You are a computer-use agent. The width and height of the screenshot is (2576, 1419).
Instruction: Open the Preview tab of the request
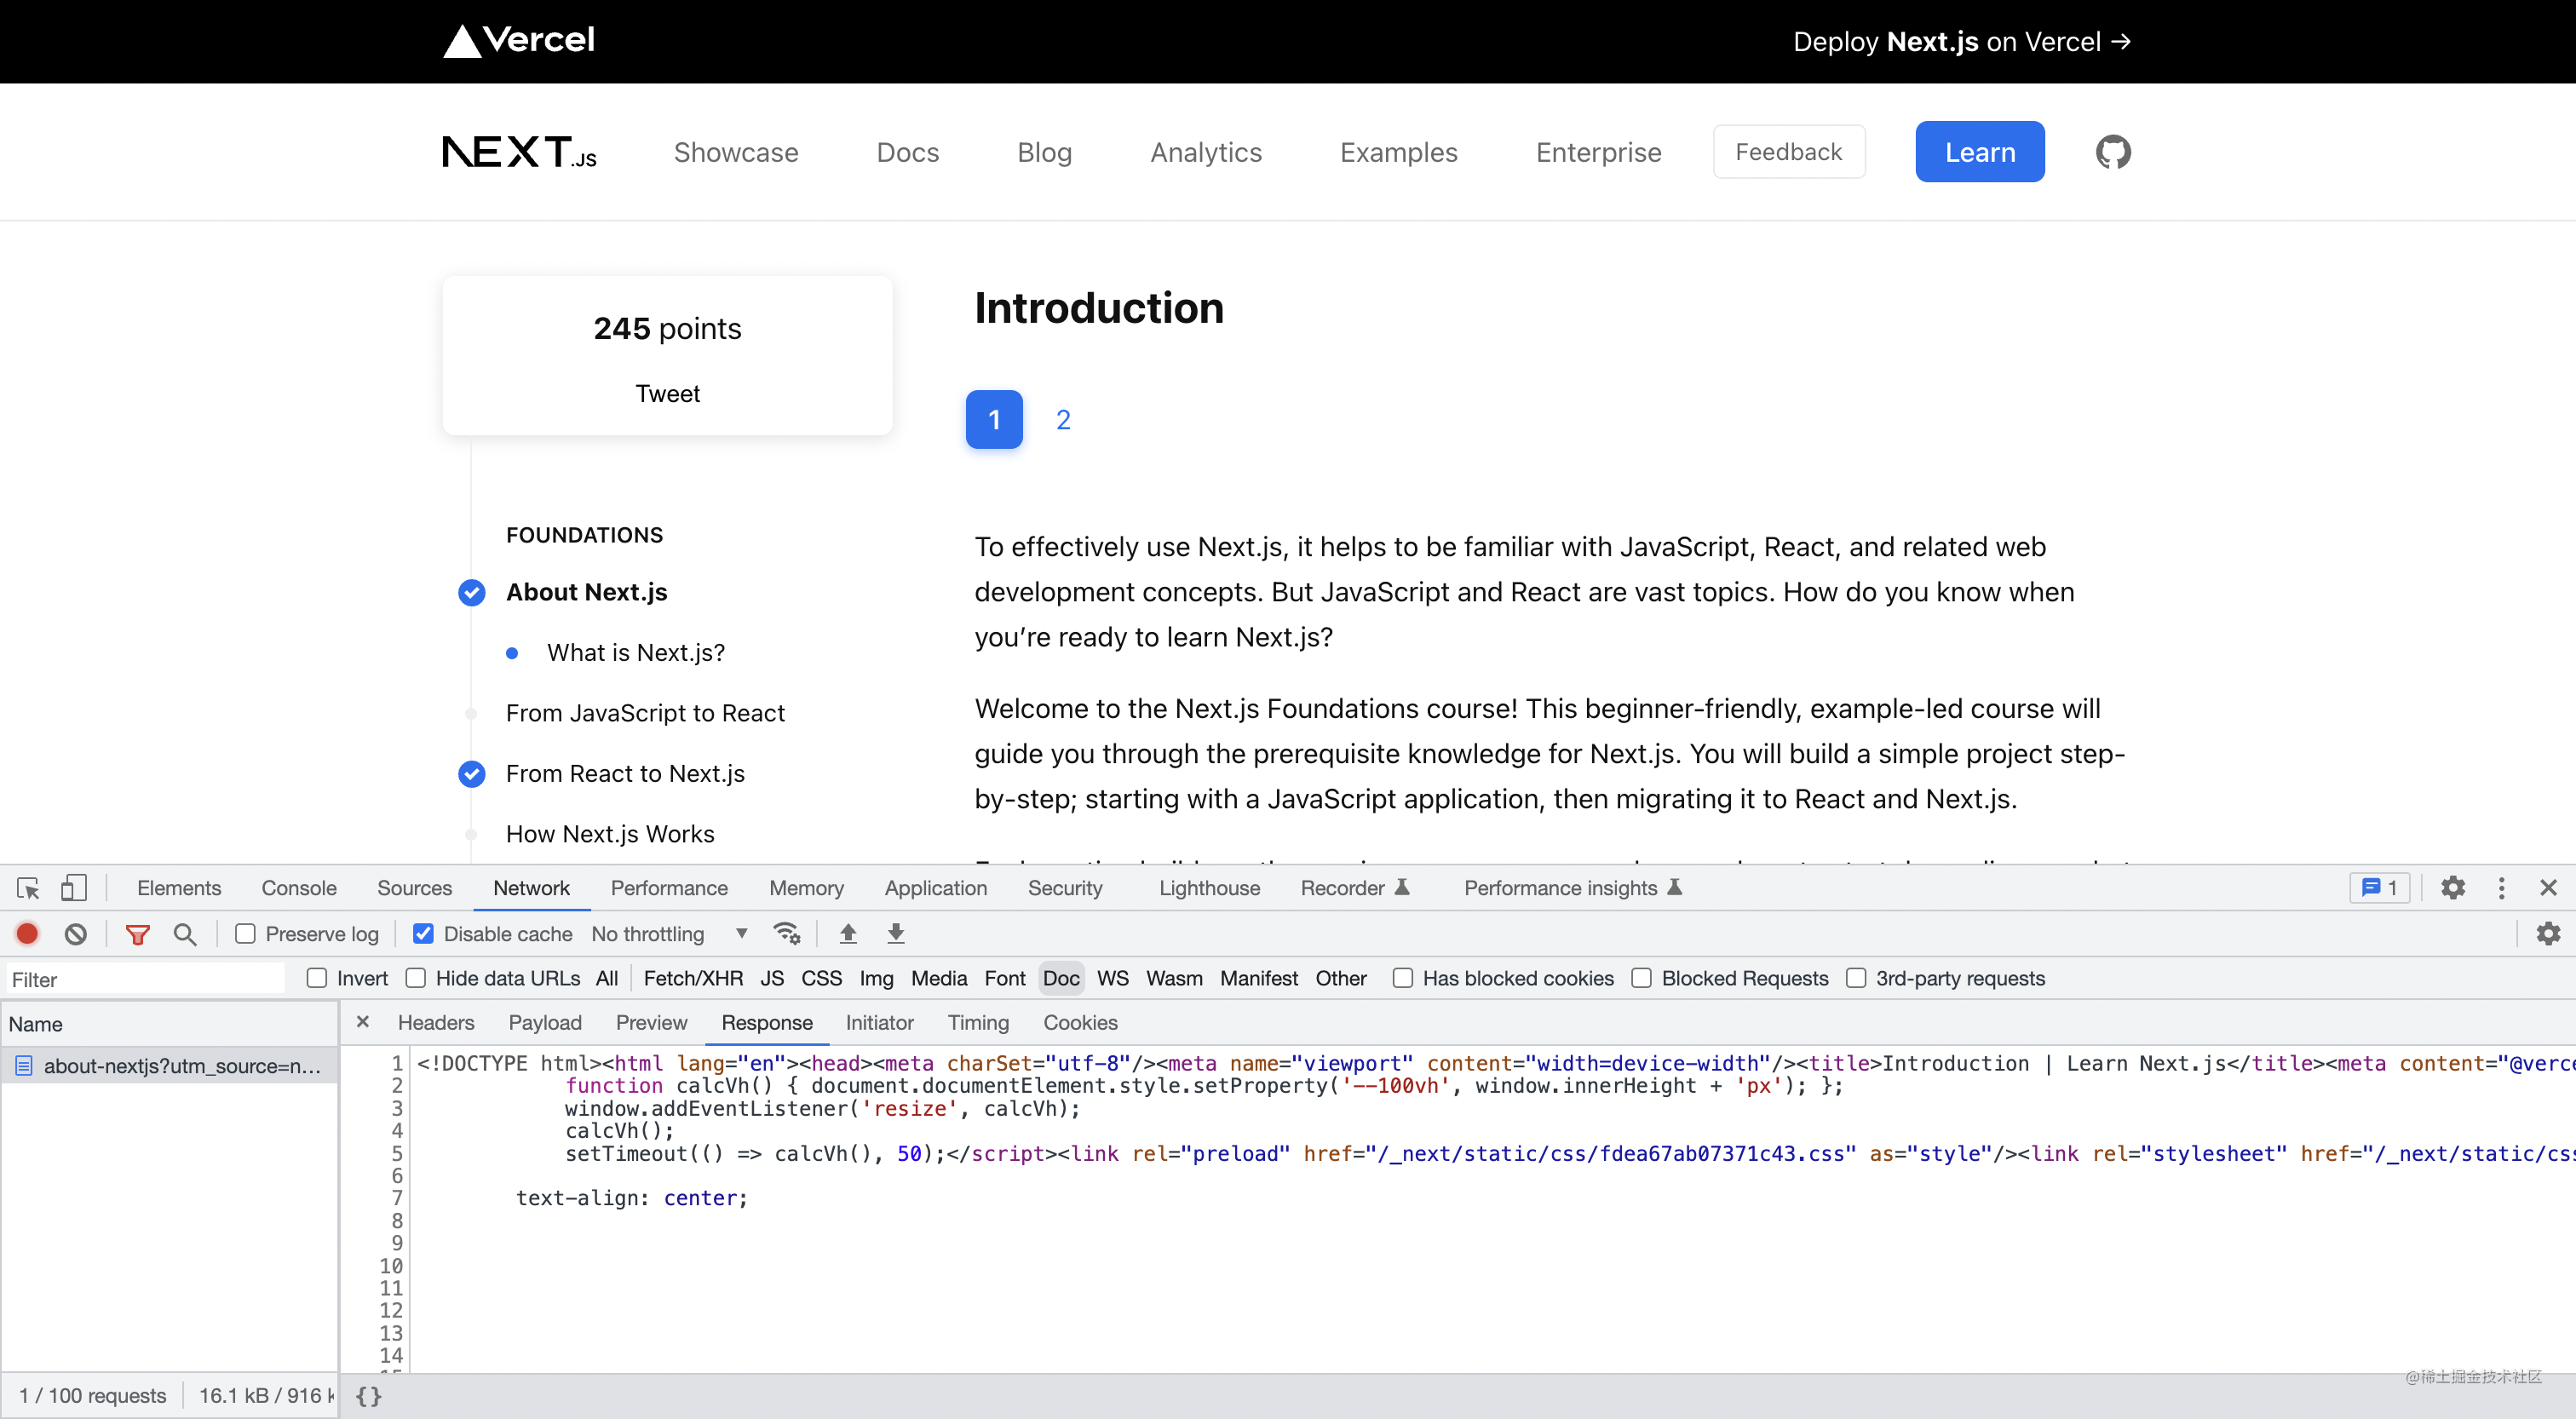click(651, 1022)
